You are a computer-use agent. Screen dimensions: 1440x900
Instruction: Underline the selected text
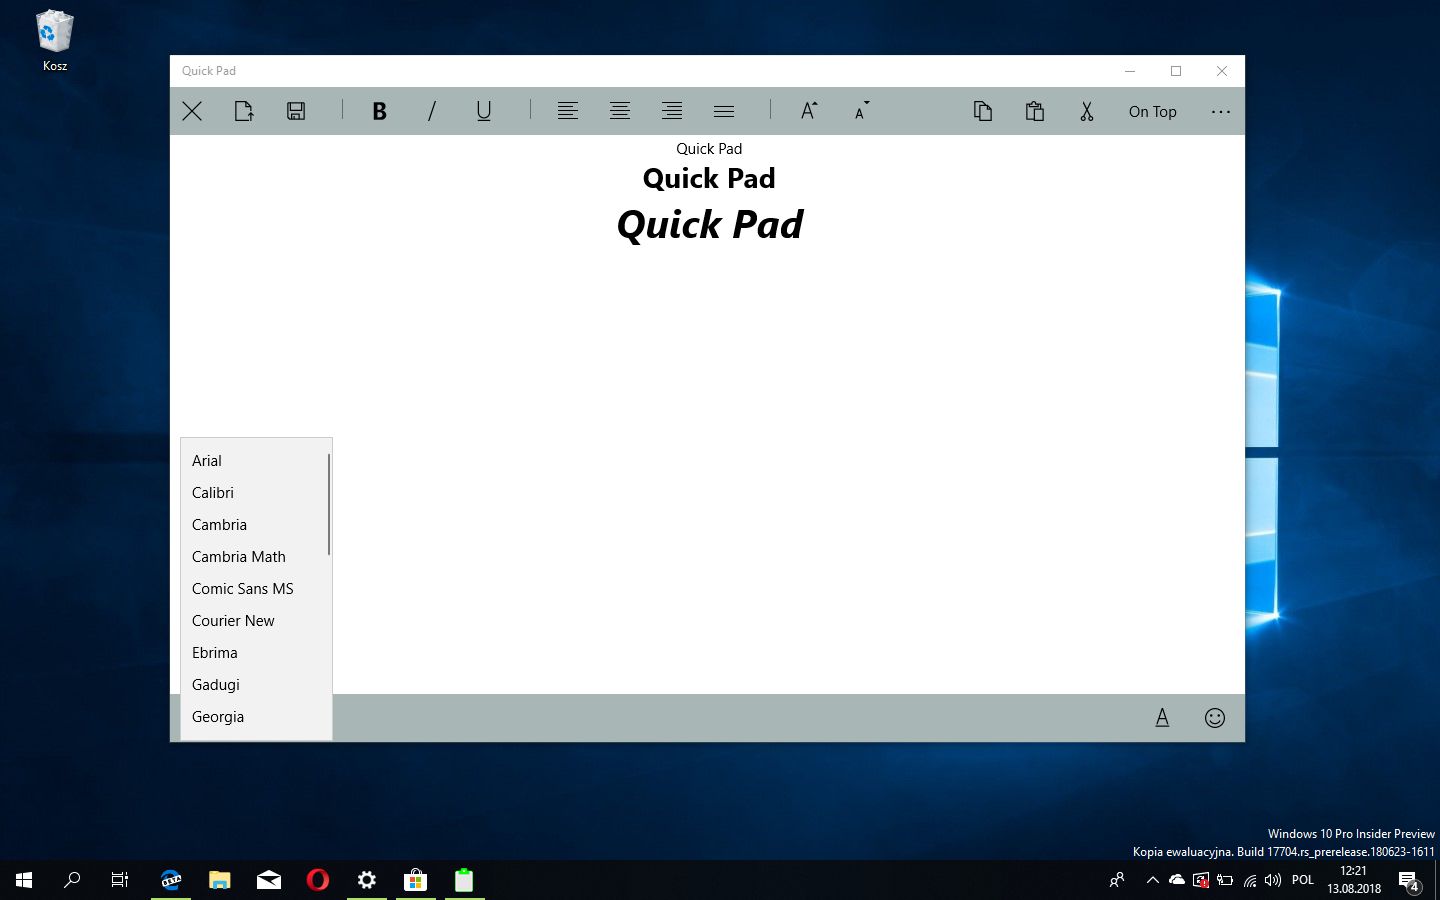click(483, 111)
